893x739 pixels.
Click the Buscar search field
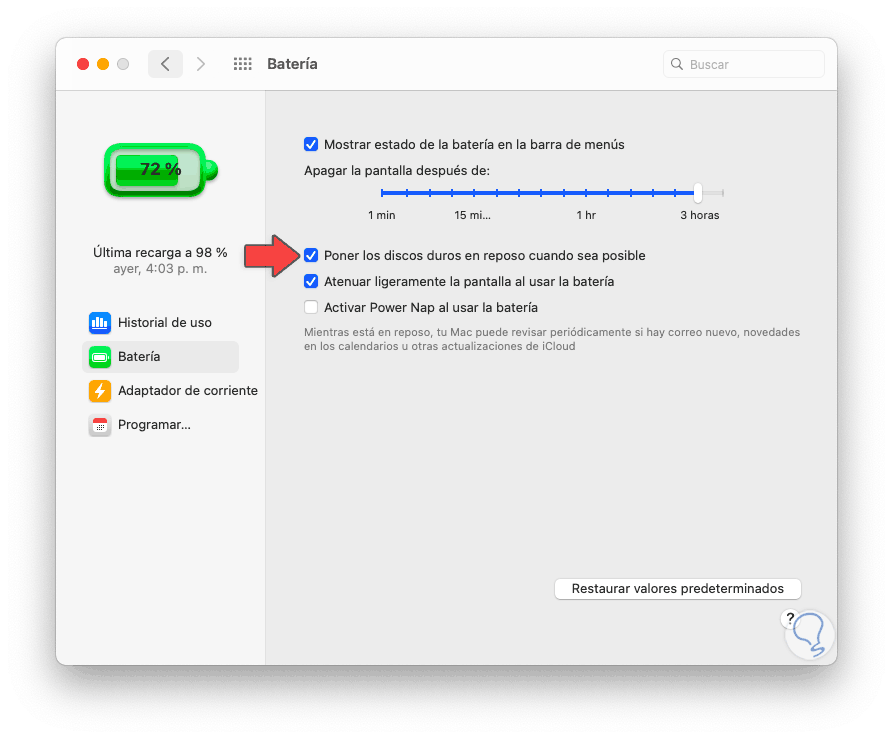(x=750, y=64)
